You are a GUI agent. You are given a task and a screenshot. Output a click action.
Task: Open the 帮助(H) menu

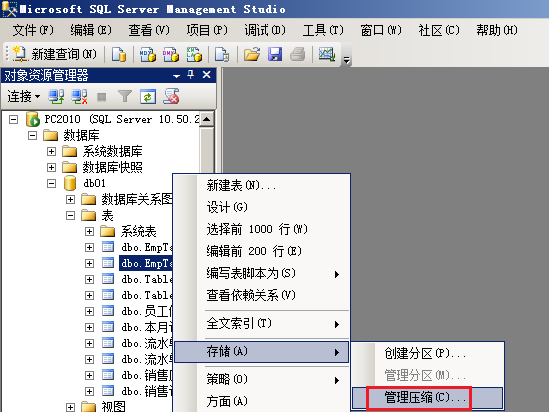click(497, 30)
